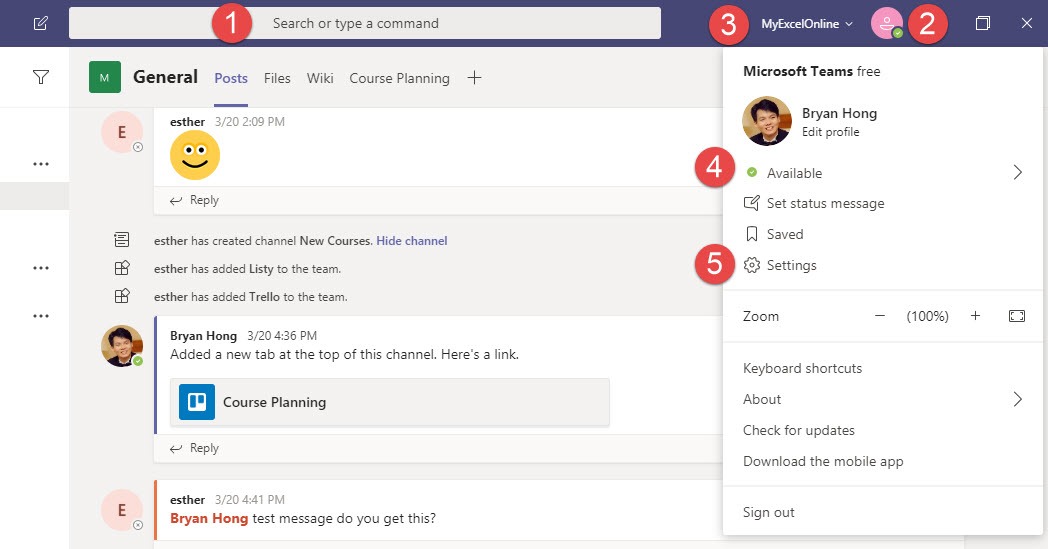Viewport: 1048px width, 549px height.
Task: Click the Hide channel link
Action: (412, 241)
